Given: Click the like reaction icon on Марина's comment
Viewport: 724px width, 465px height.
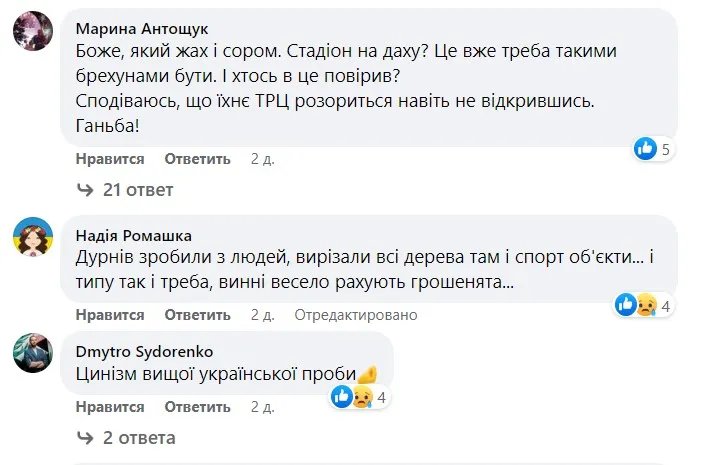Looking at the screenshot, I should click(x=645, y=149).
